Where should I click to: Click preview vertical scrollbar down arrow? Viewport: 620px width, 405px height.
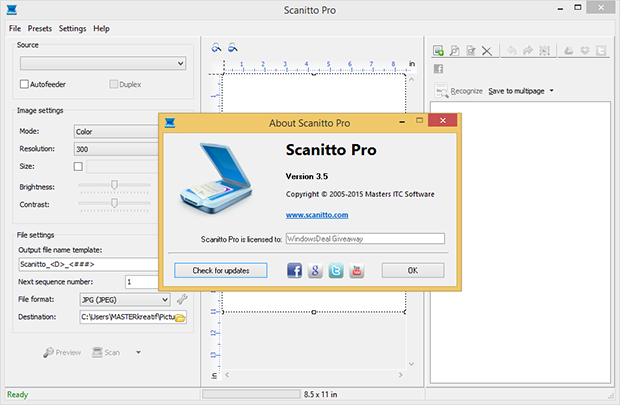coord(411,364)
